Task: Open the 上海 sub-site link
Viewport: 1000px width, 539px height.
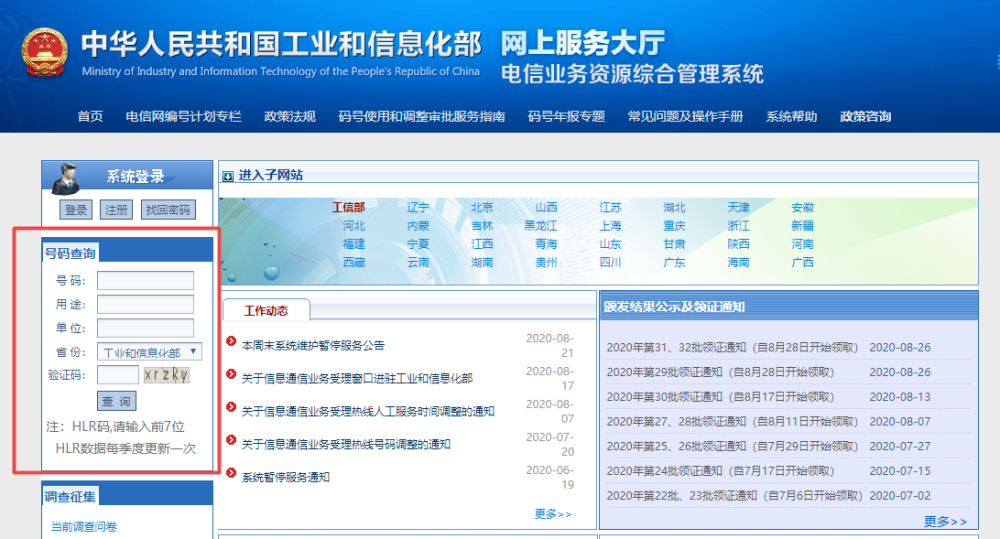Action: pyautogui.click(x=610, y=226)
